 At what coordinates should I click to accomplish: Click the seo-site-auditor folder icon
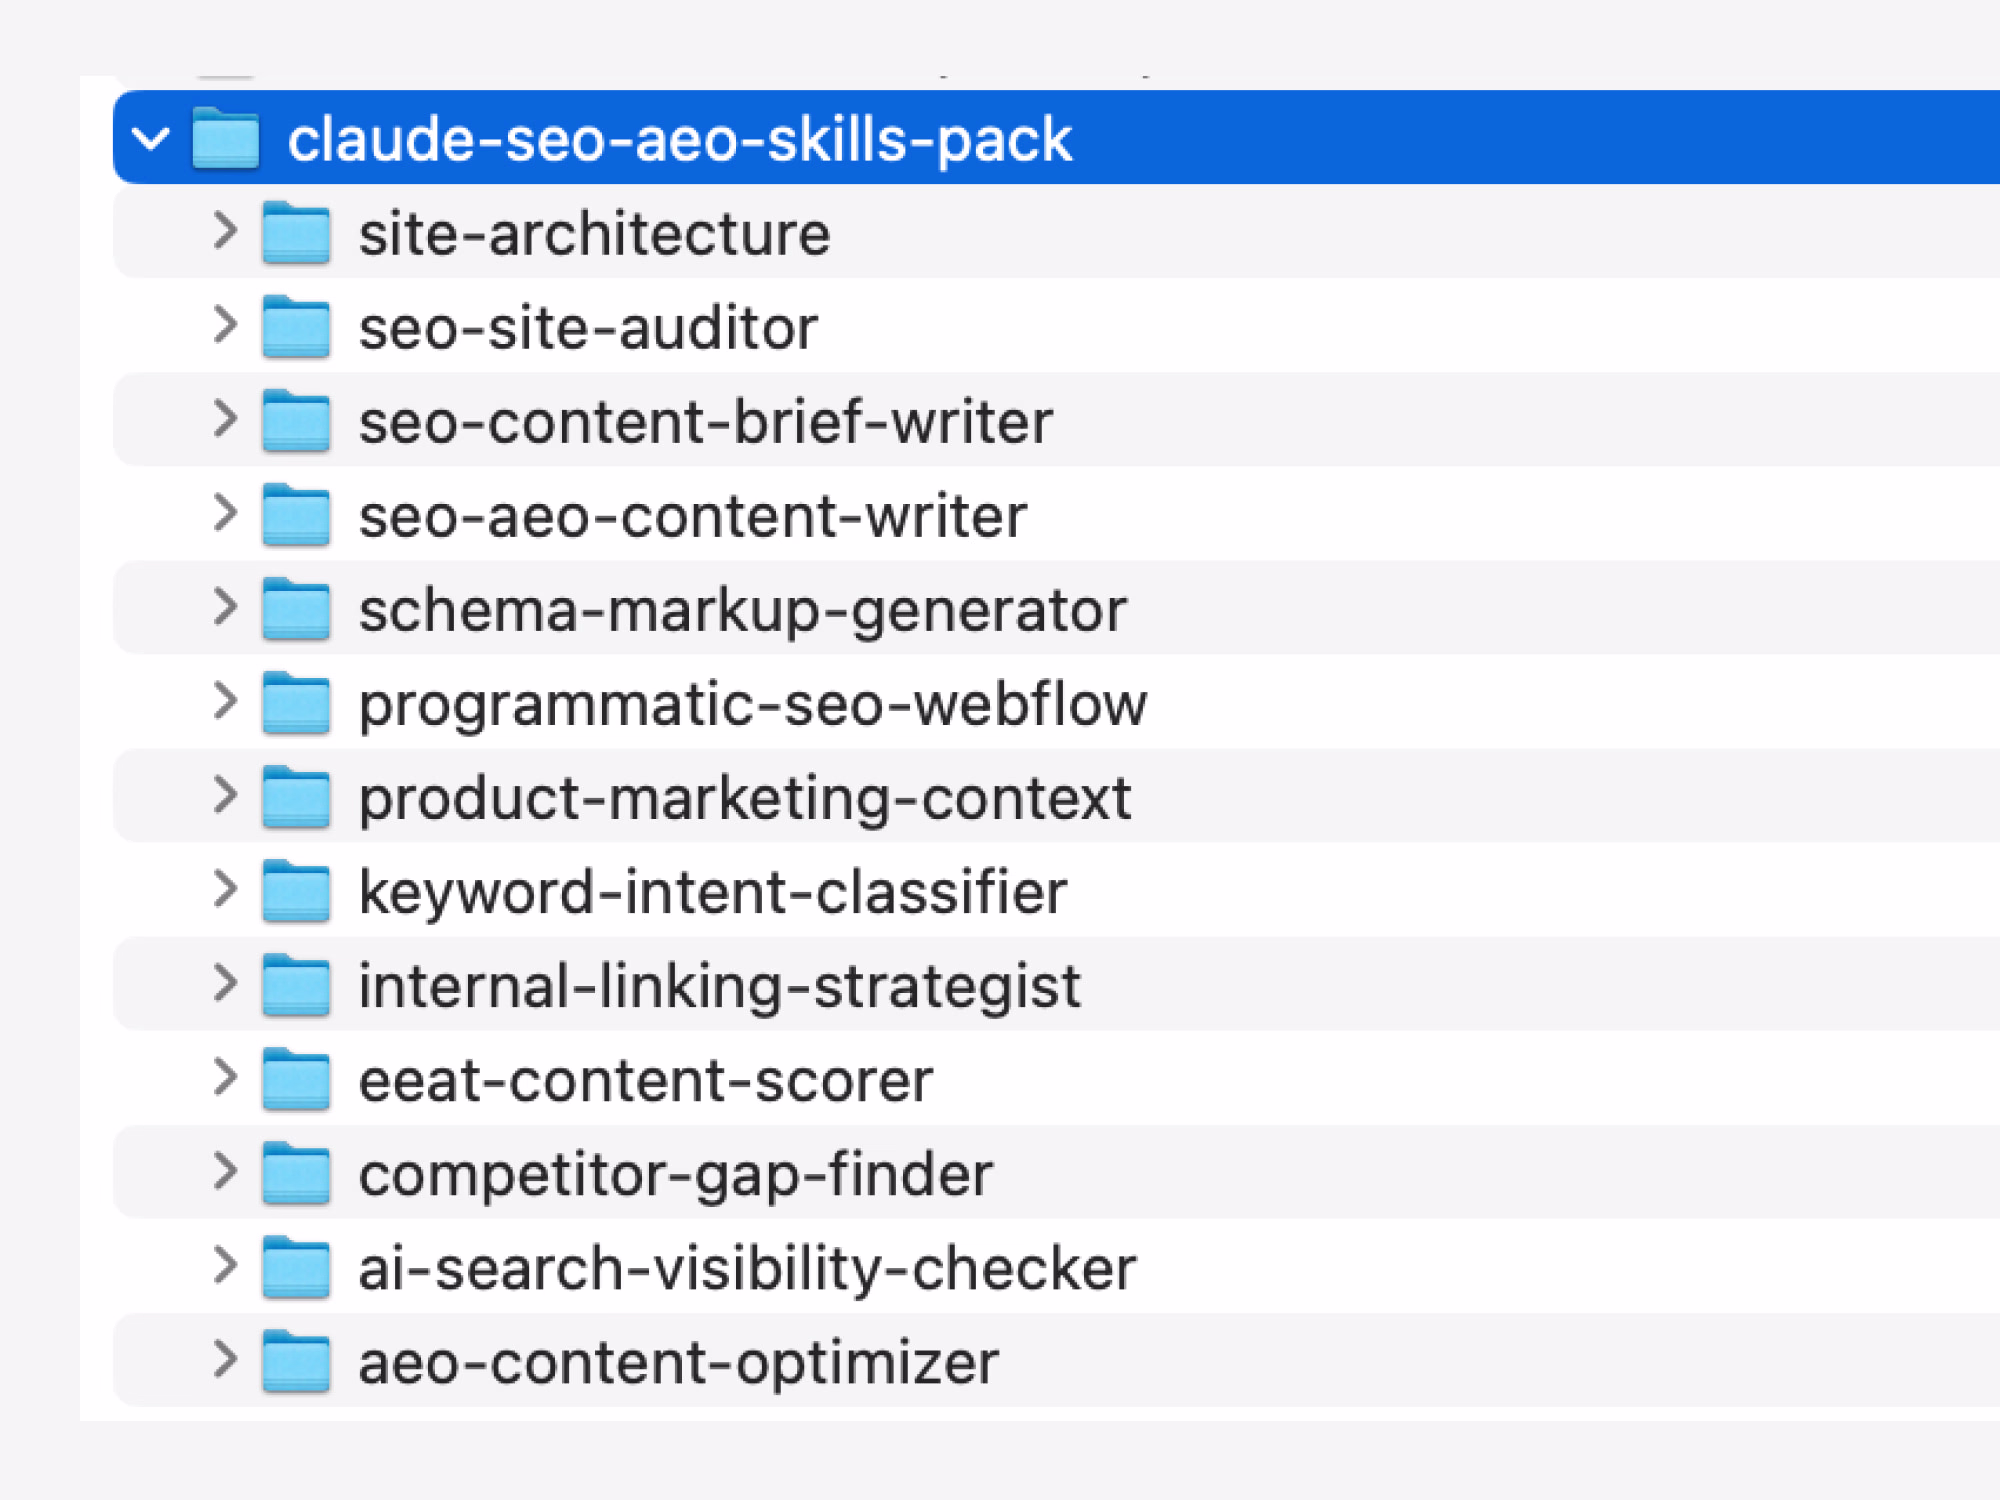tap(296, 327)
